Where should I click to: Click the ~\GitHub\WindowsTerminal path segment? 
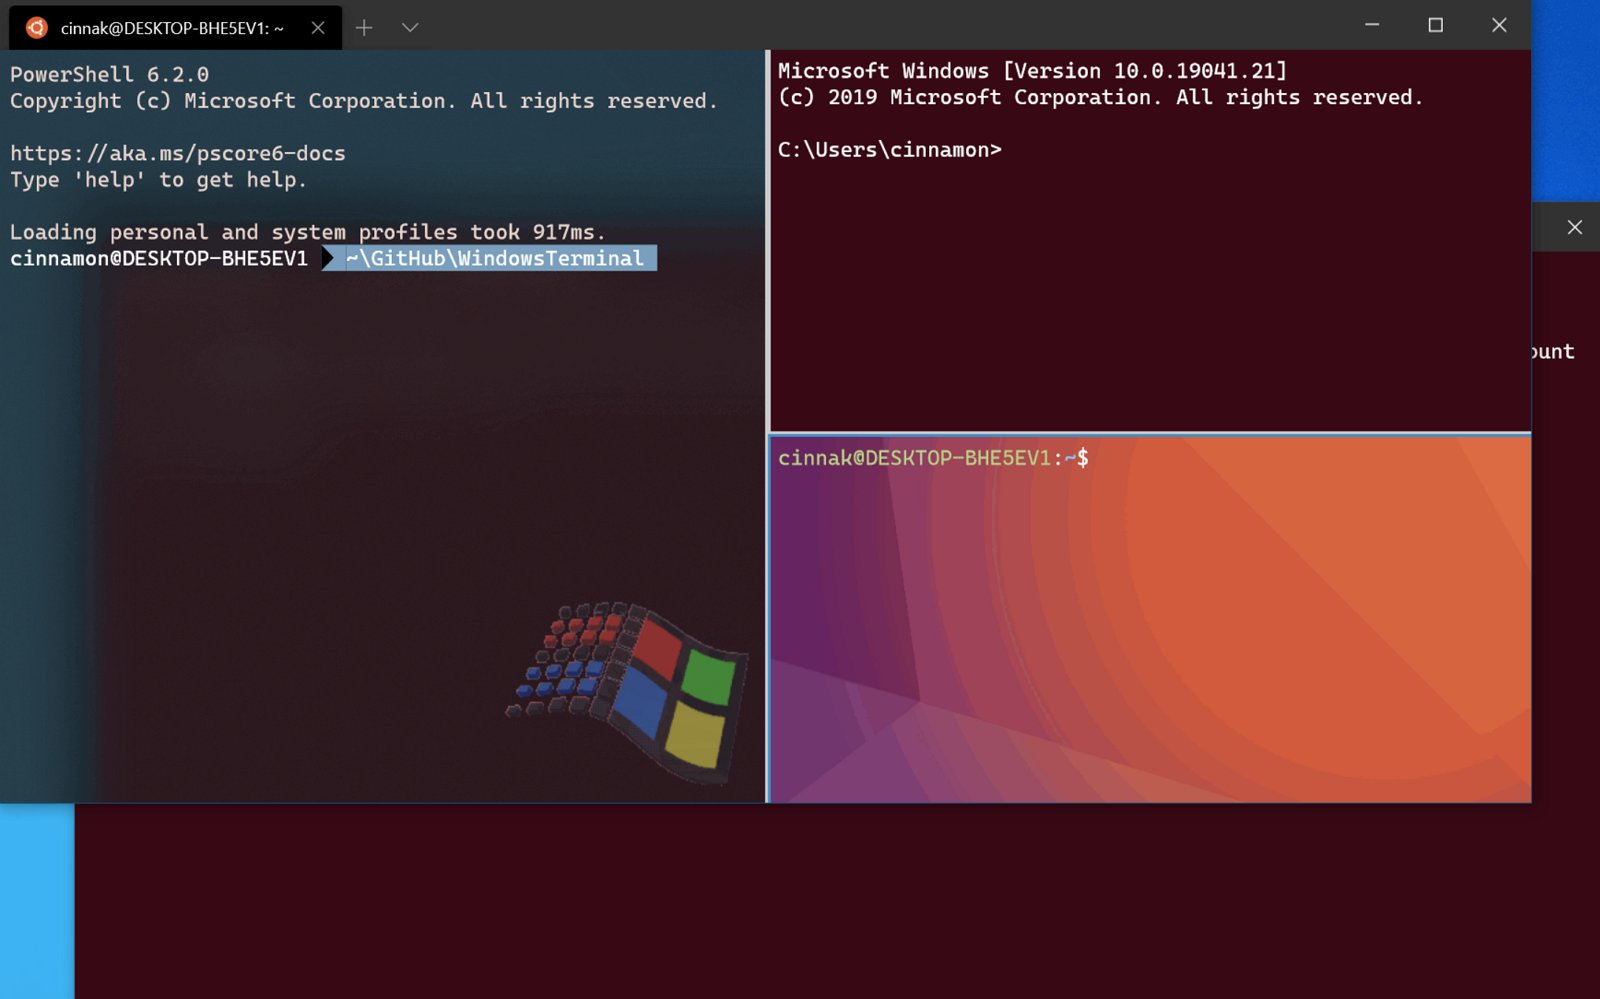(x=494, y=258)
